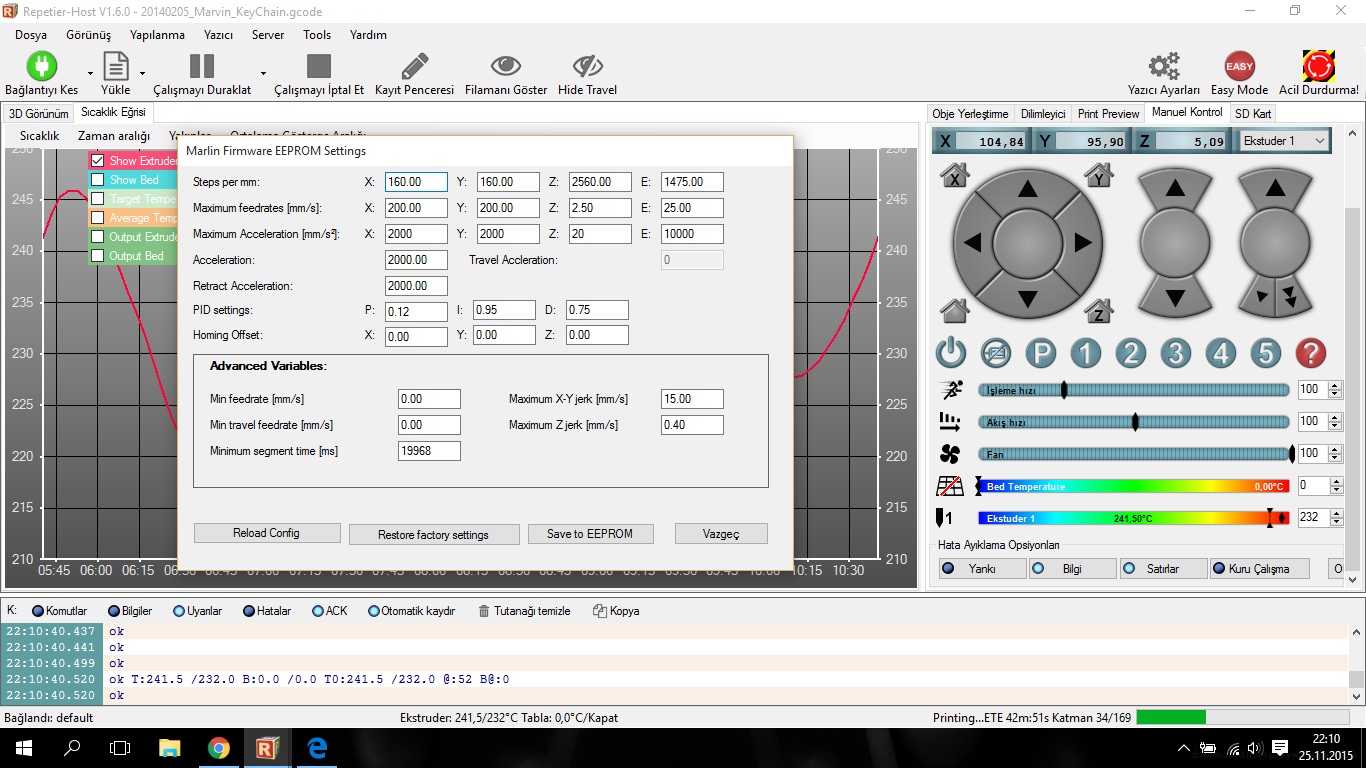Click the Tutanağı temizle trash icon

(484, 611)
